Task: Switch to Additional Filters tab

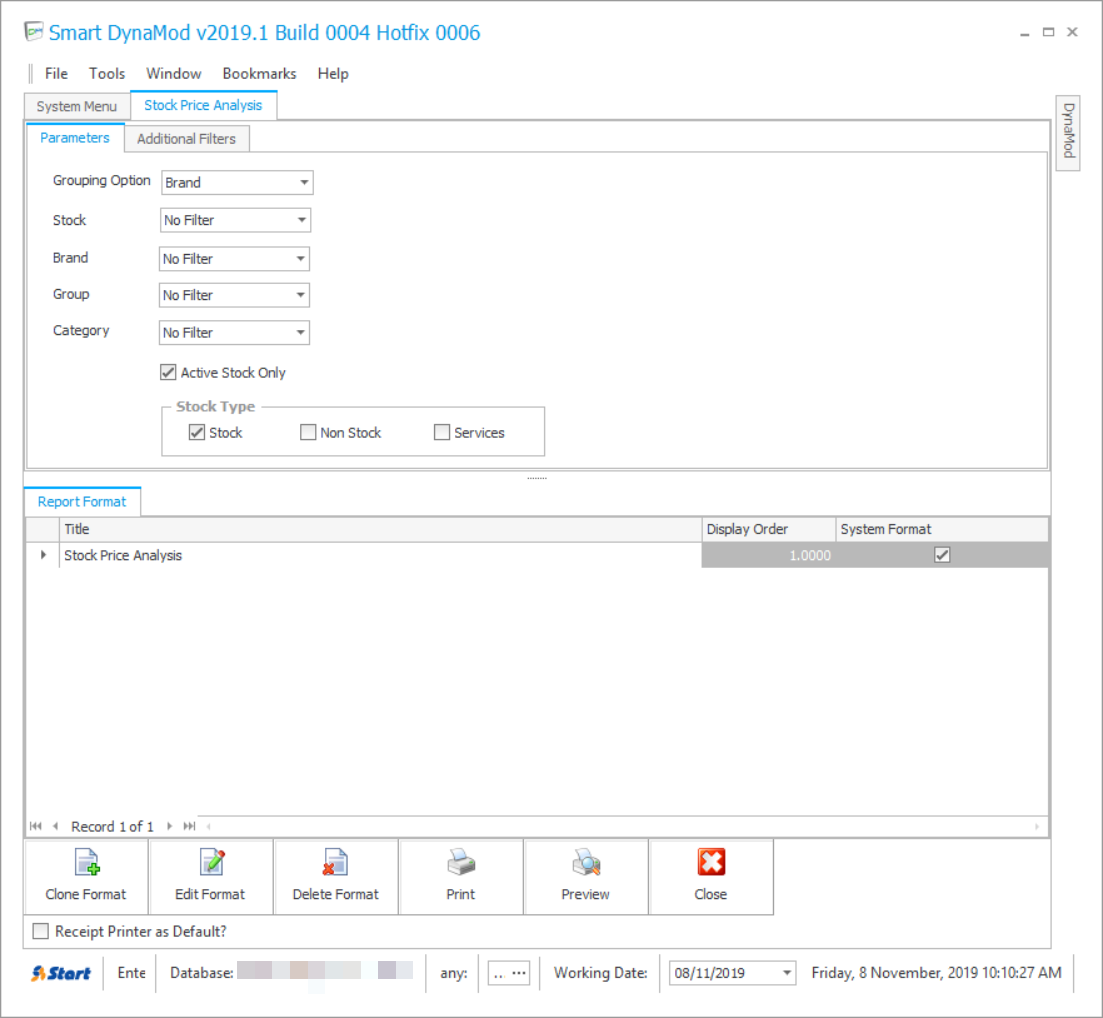Action: coord(186,139)
